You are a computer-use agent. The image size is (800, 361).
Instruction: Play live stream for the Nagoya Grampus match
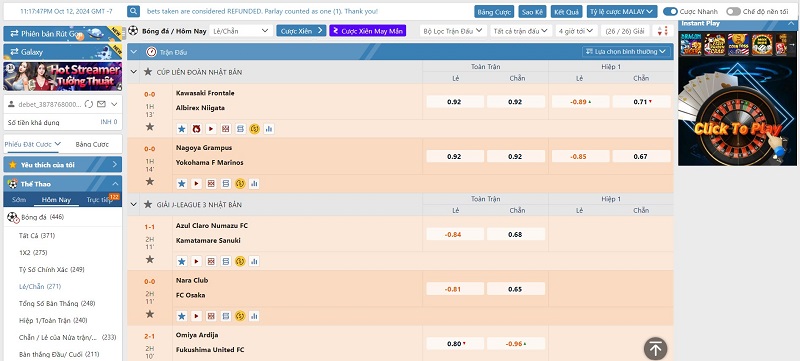(196, 184)
